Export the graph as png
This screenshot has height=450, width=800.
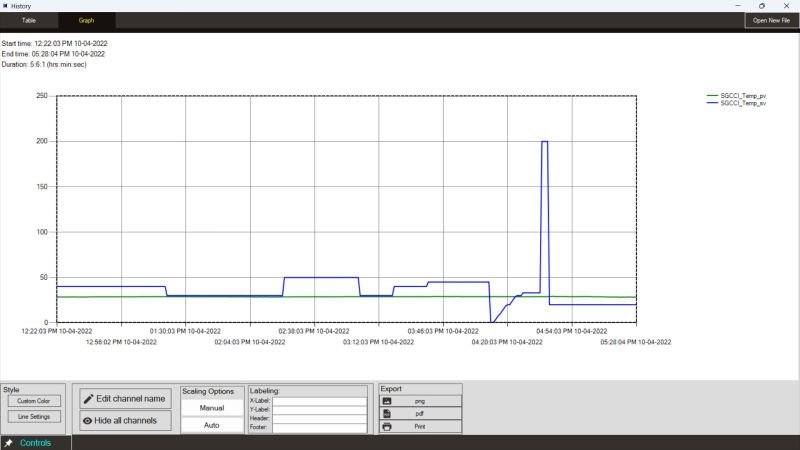point(420,401)
